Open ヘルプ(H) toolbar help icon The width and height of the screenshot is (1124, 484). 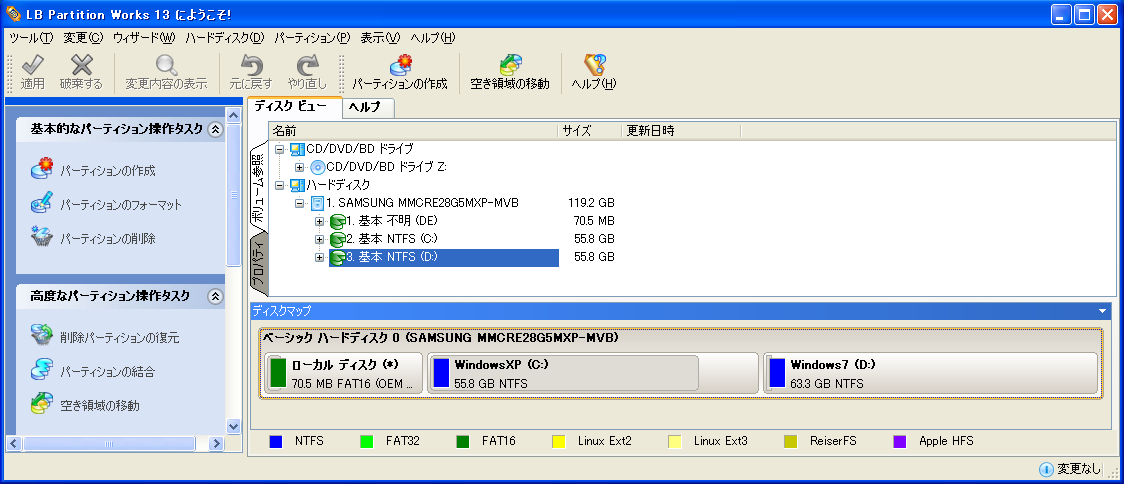click(594, 65)
